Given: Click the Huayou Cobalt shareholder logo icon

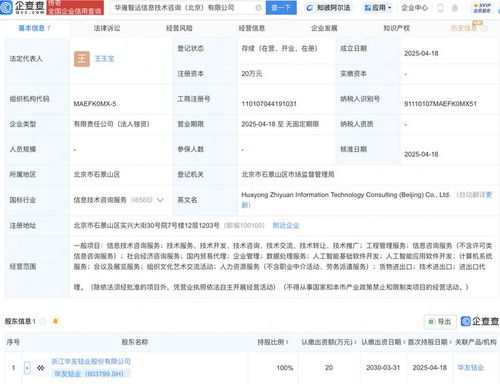Looking at the screenshot, I should (x=41, y=368).
